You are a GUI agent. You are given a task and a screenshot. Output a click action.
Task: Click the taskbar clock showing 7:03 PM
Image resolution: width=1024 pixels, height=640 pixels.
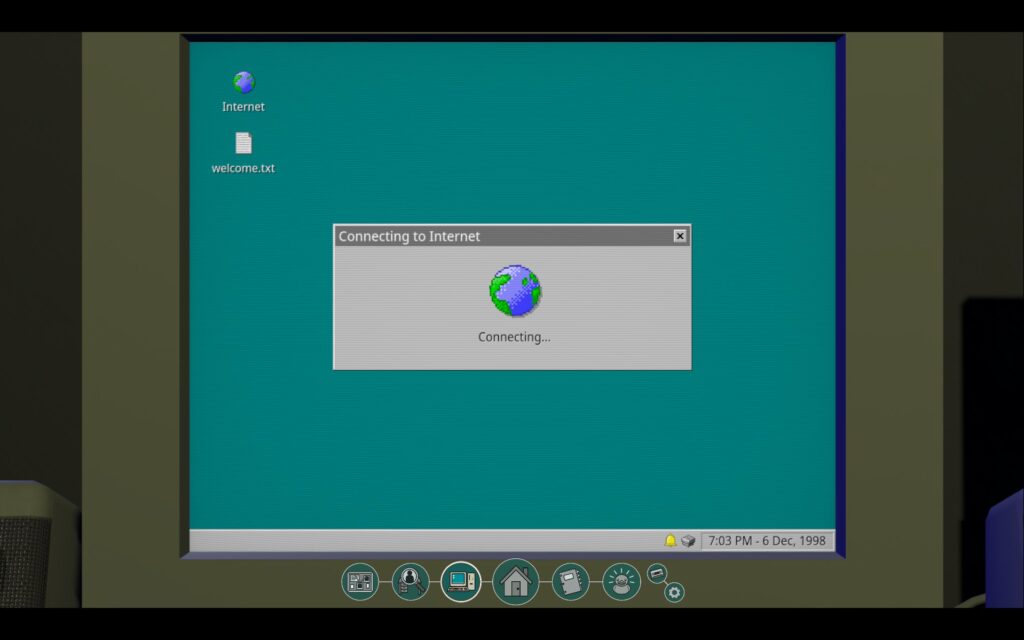tap(767, 541)
